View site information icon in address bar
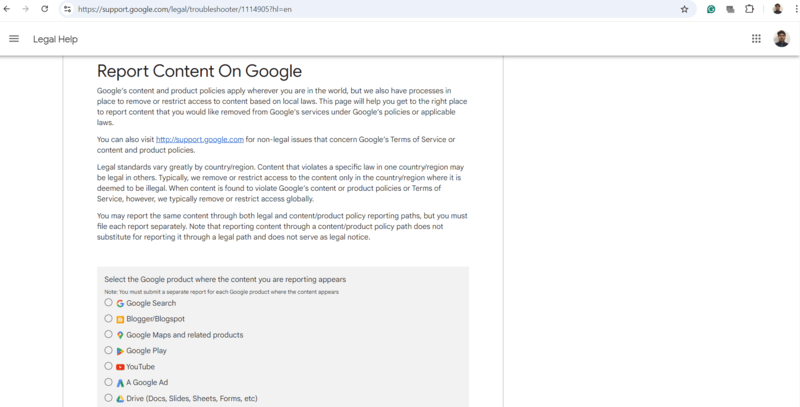Image resolution: width=800 pixels, height=407 pixels. click(67, 9)
